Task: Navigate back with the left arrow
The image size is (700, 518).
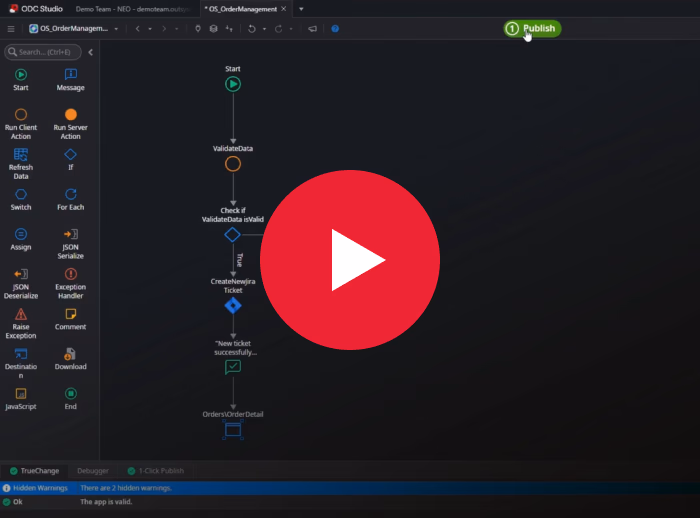Action: tap(138, 29)
